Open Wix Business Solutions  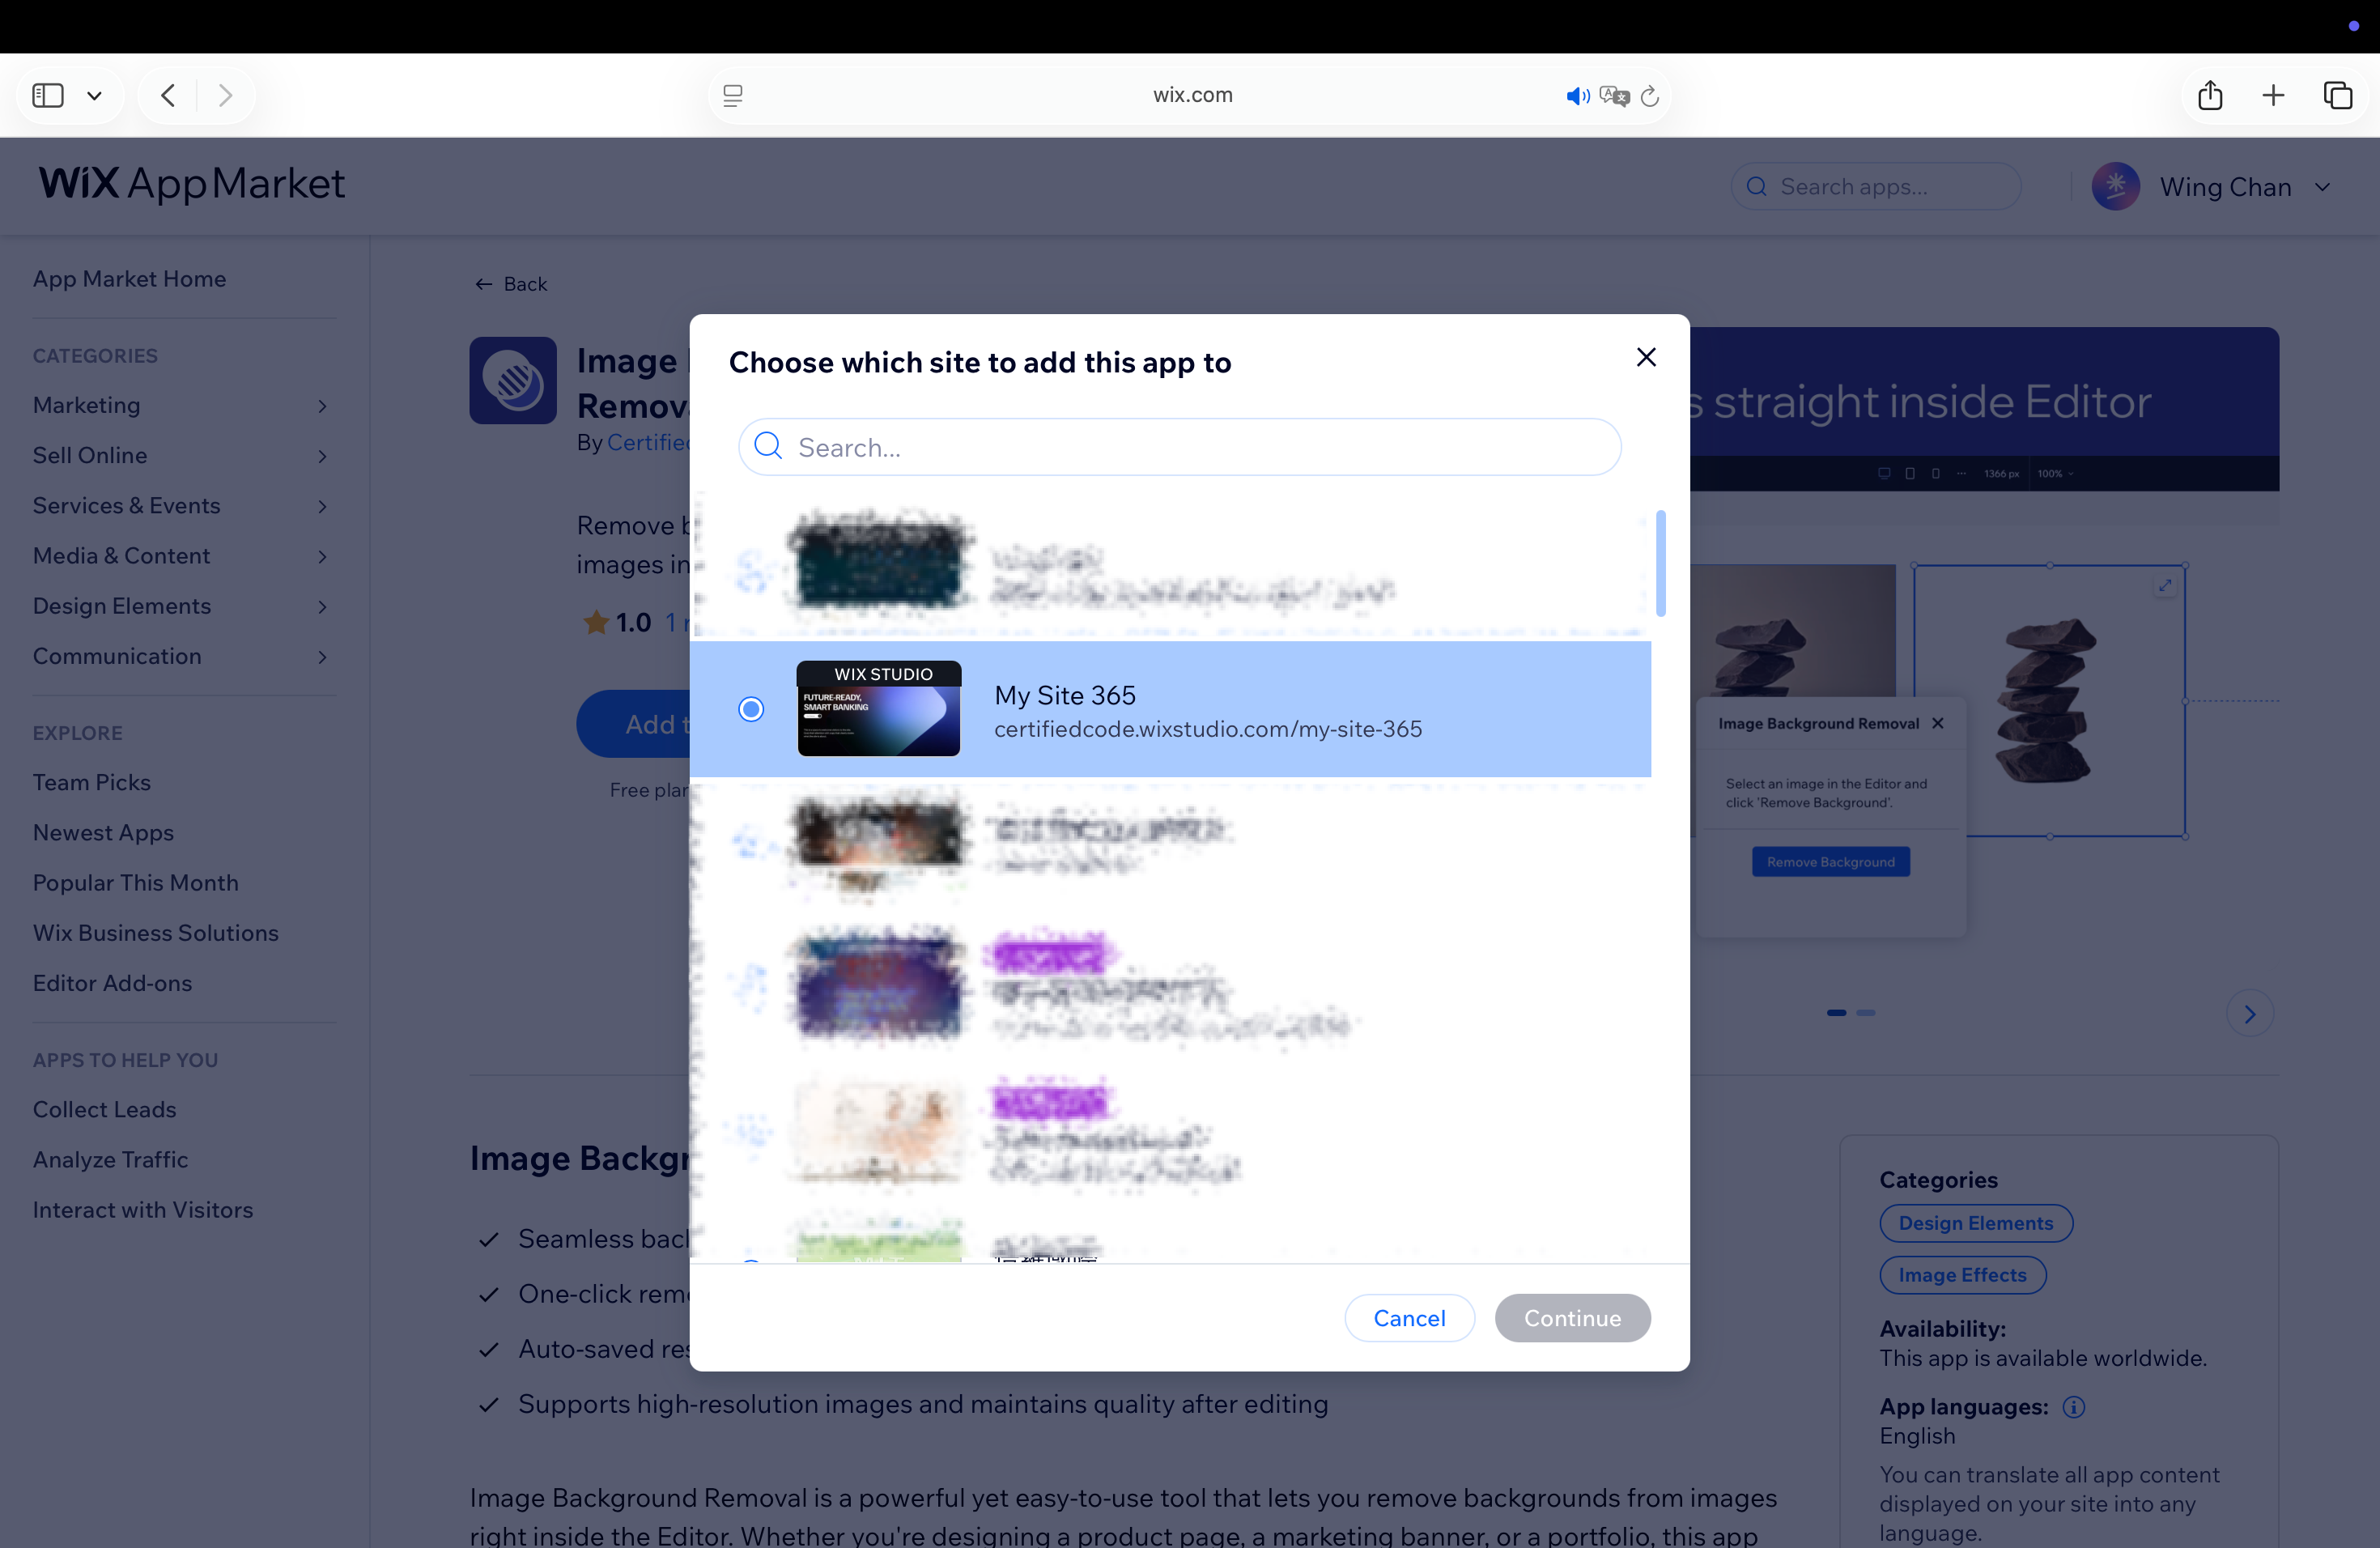point(155,932)
